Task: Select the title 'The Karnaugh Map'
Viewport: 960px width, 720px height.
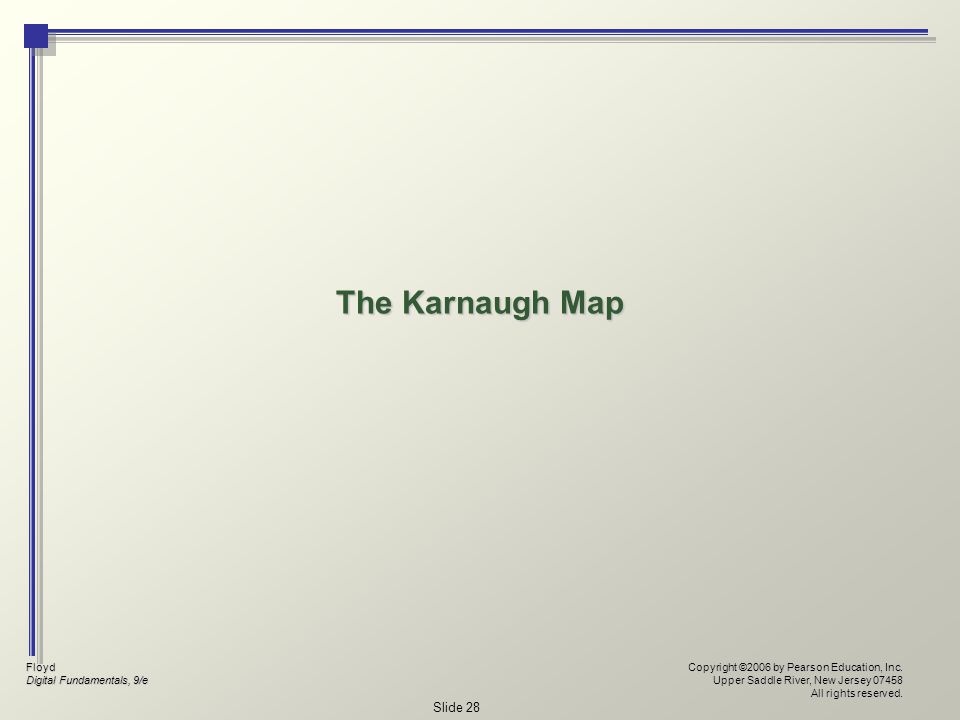Action: coord(480,303)
